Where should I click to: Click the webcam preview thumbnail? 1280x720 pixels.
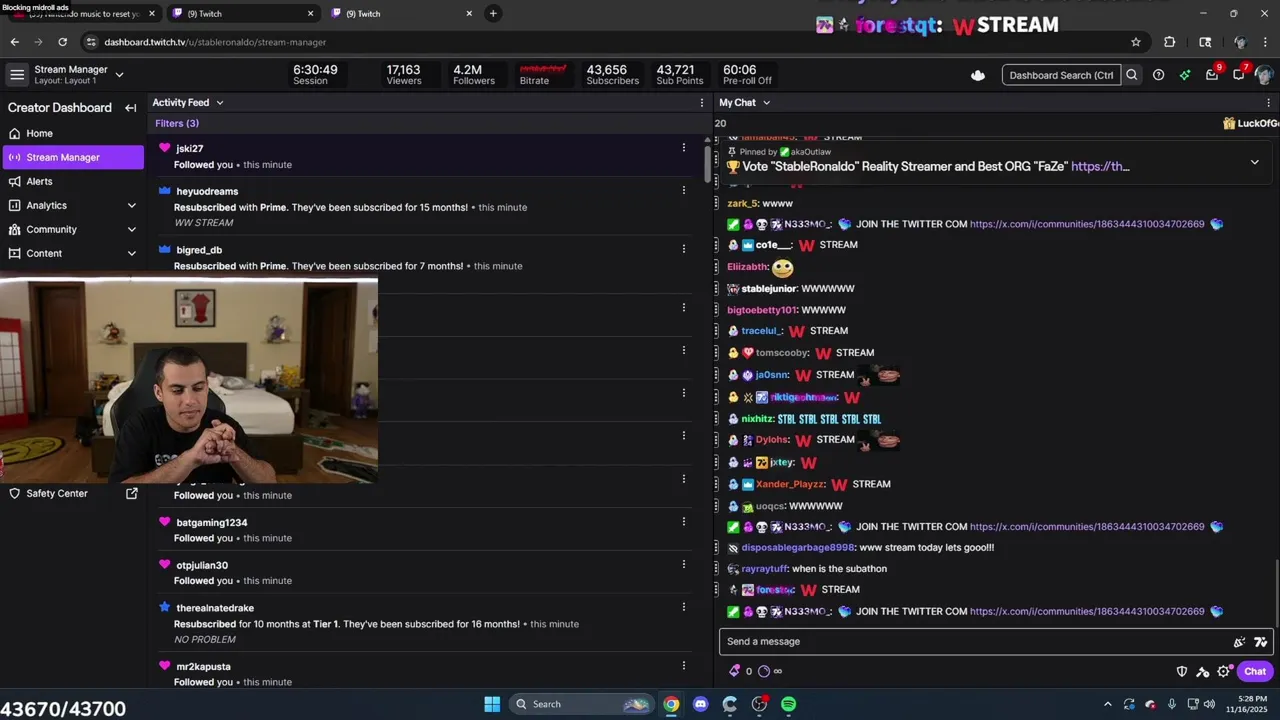(x=189, y=381)
